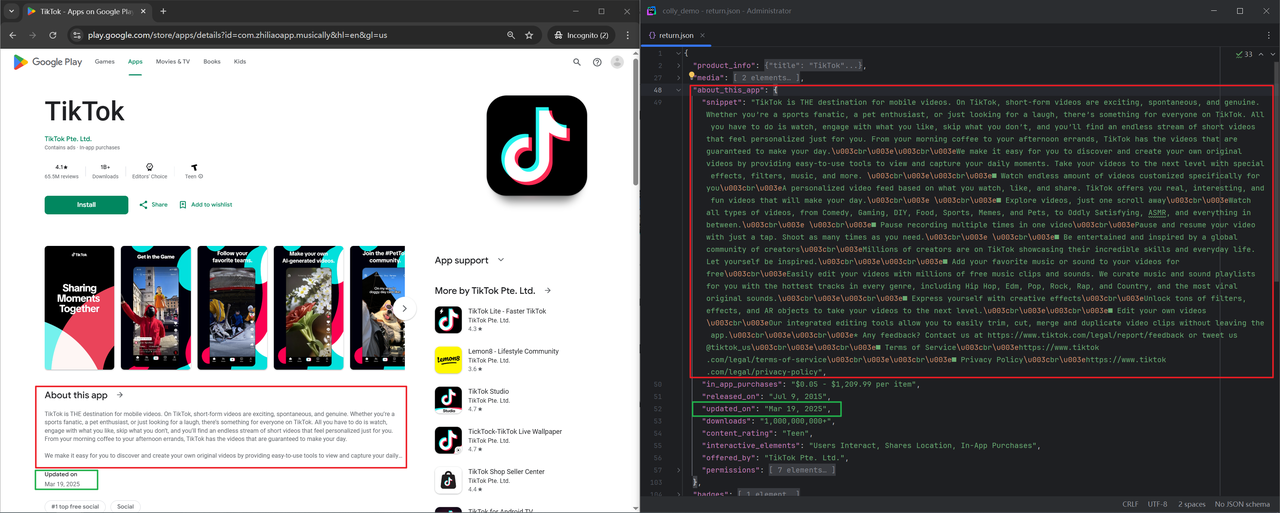This screenshot has width=1280, height=513.
Task: Add TikTok to wishlist
Action: pos(206,205)
